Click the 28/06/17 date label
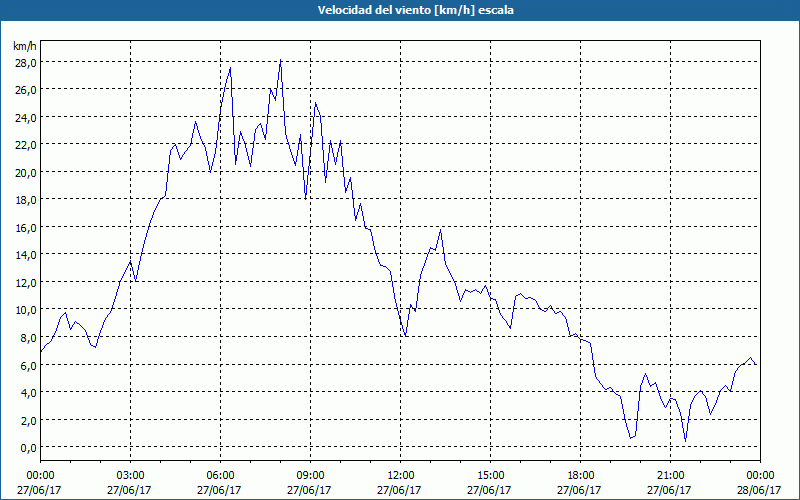The image size is (800, 500). (x=759, y=490)
